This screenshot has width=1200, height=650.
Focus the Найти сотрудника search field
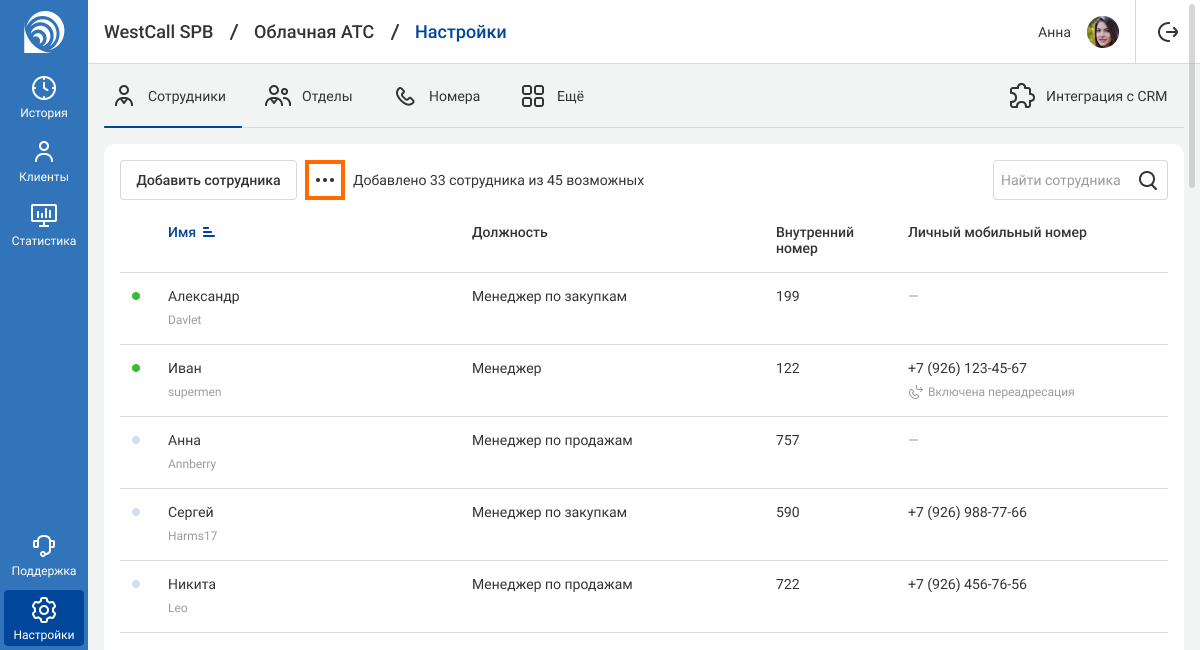coord(1062,181)
